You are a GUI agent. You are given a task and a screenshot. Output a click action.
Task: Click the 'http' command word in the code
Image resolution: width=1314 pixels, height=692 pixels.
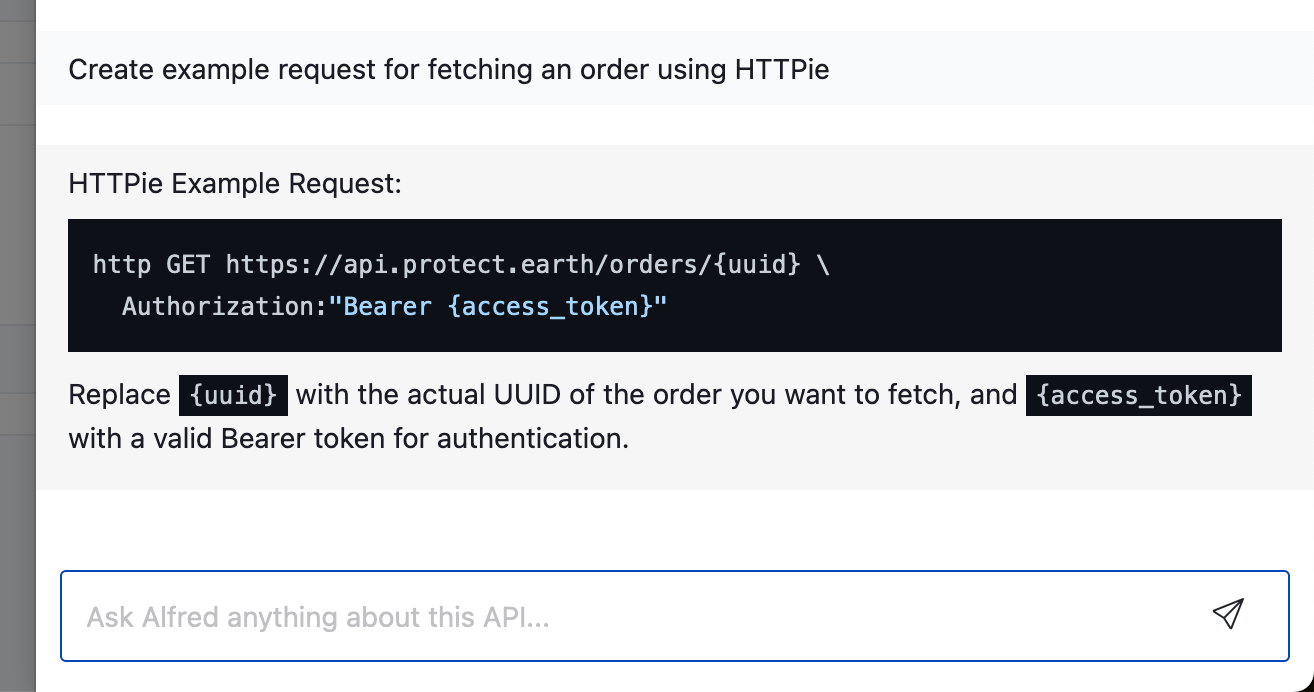122,265
